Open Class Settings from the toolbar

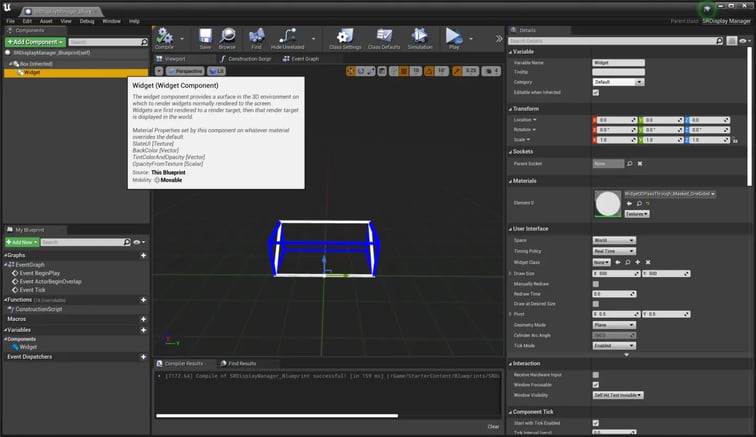point(344,38)
